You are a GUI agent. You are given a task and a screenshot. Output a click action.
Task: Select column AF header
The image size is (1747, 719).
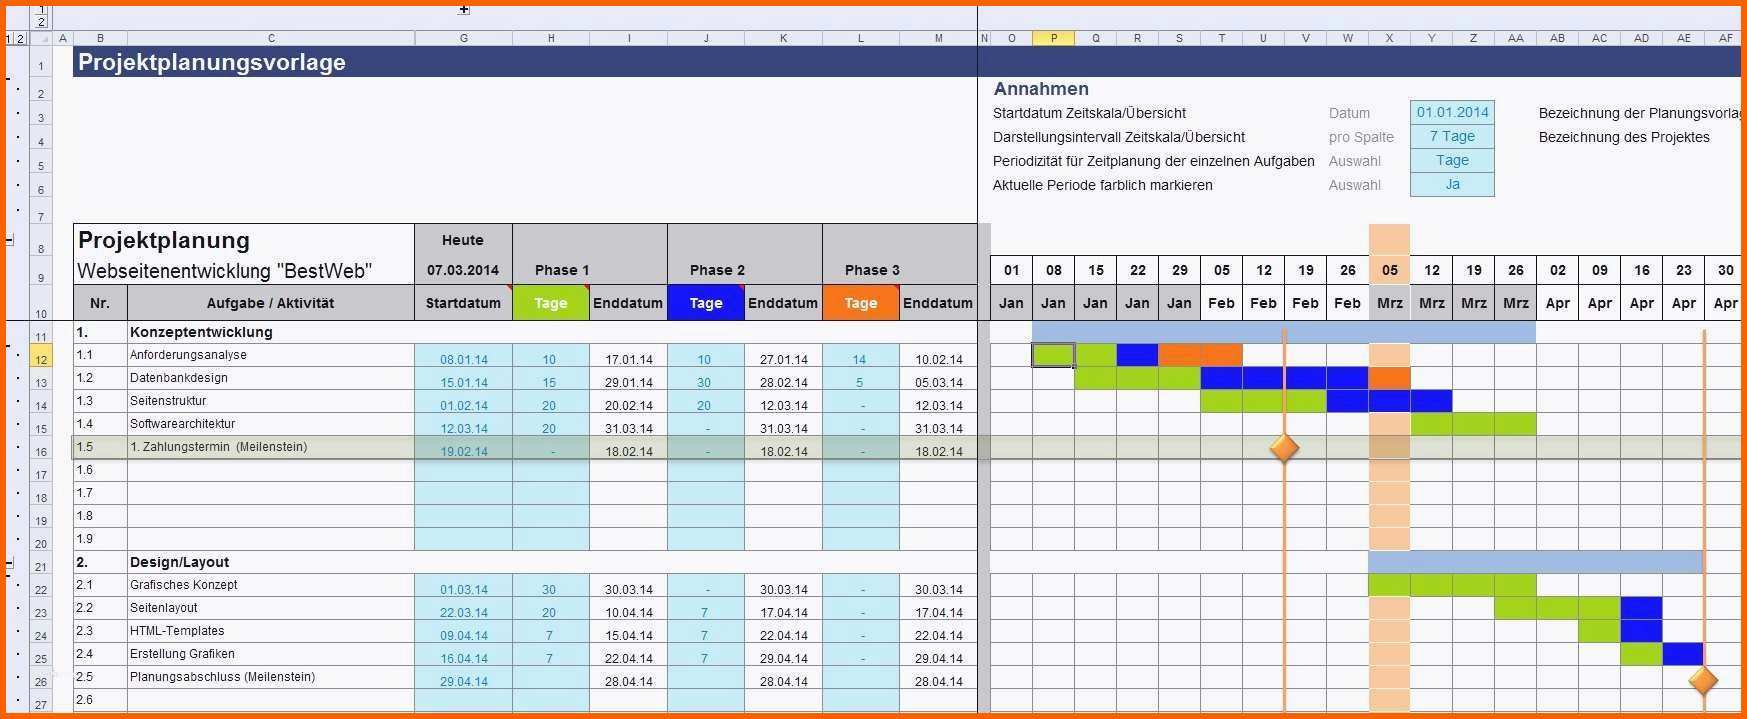pos(1725,38)
